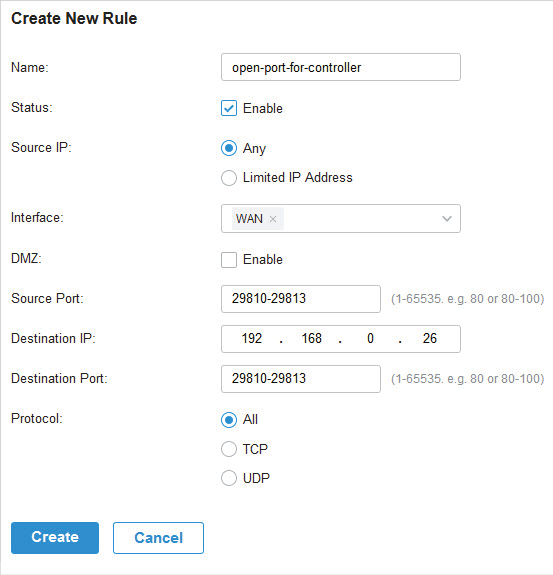Click the WAN tag label in Interface
Viewport: 553px width, 575px height.
click(249, 219)
